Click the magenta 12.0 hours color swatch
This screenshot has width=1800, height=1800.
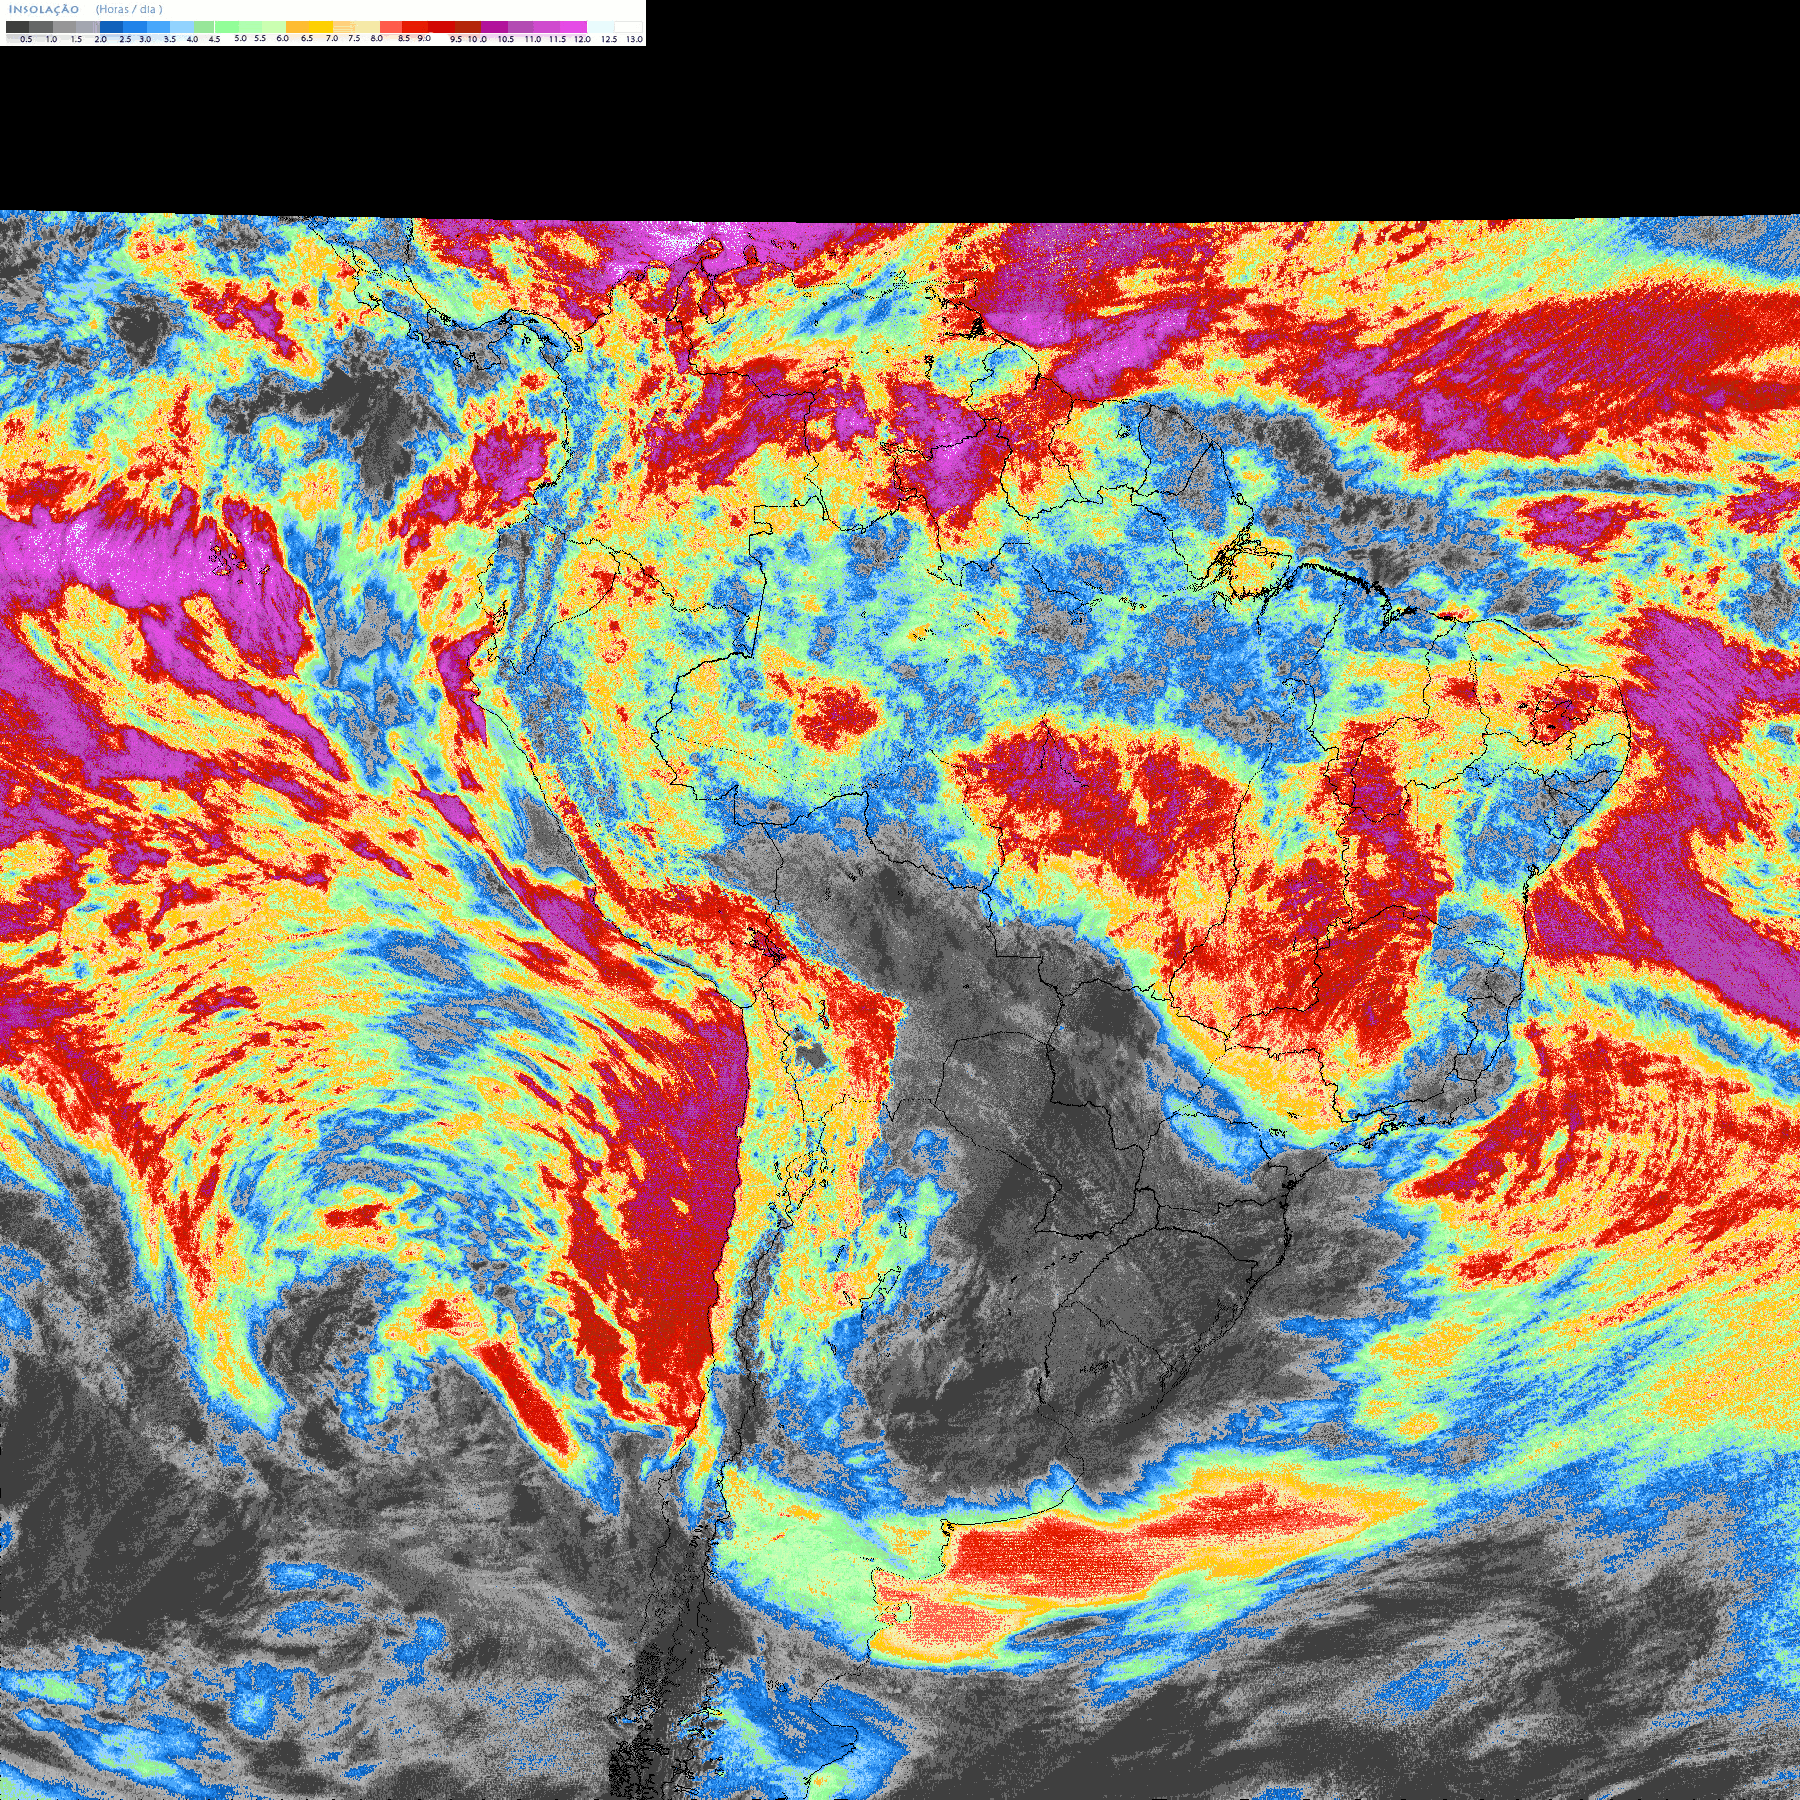pos(573,27)
